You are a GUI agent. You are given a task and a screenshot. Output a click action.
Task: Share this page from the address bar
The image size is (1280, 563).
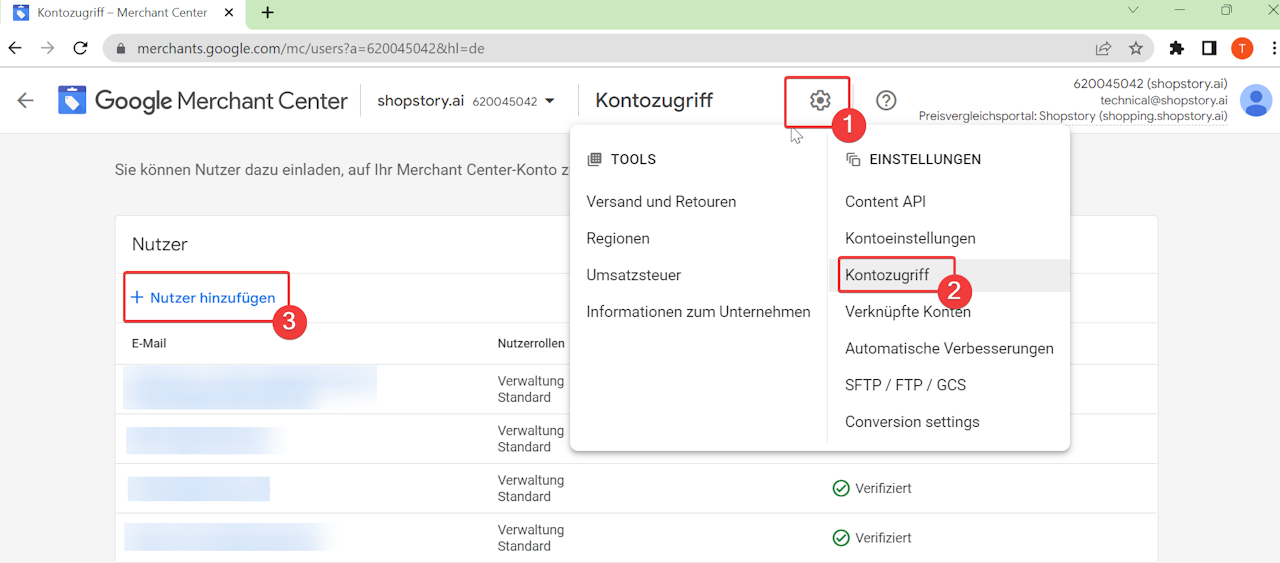(1103, 48)
